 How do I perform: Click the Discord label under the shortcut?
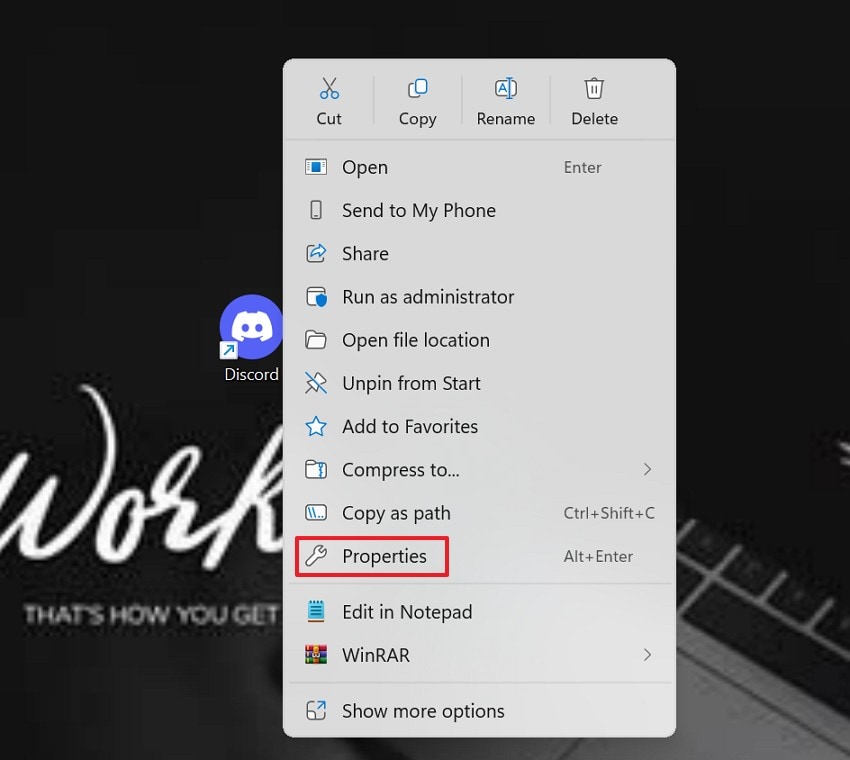(x=251, y=374)
